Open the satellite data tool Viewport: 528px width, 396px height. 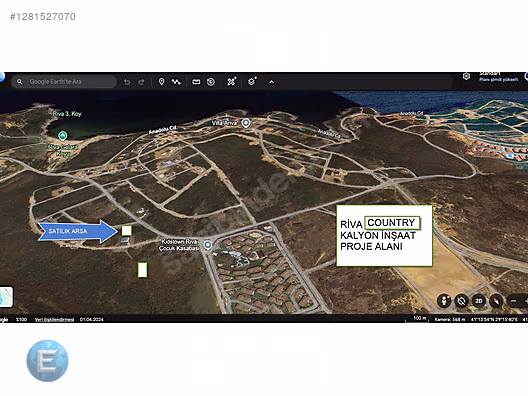[231, 81]
